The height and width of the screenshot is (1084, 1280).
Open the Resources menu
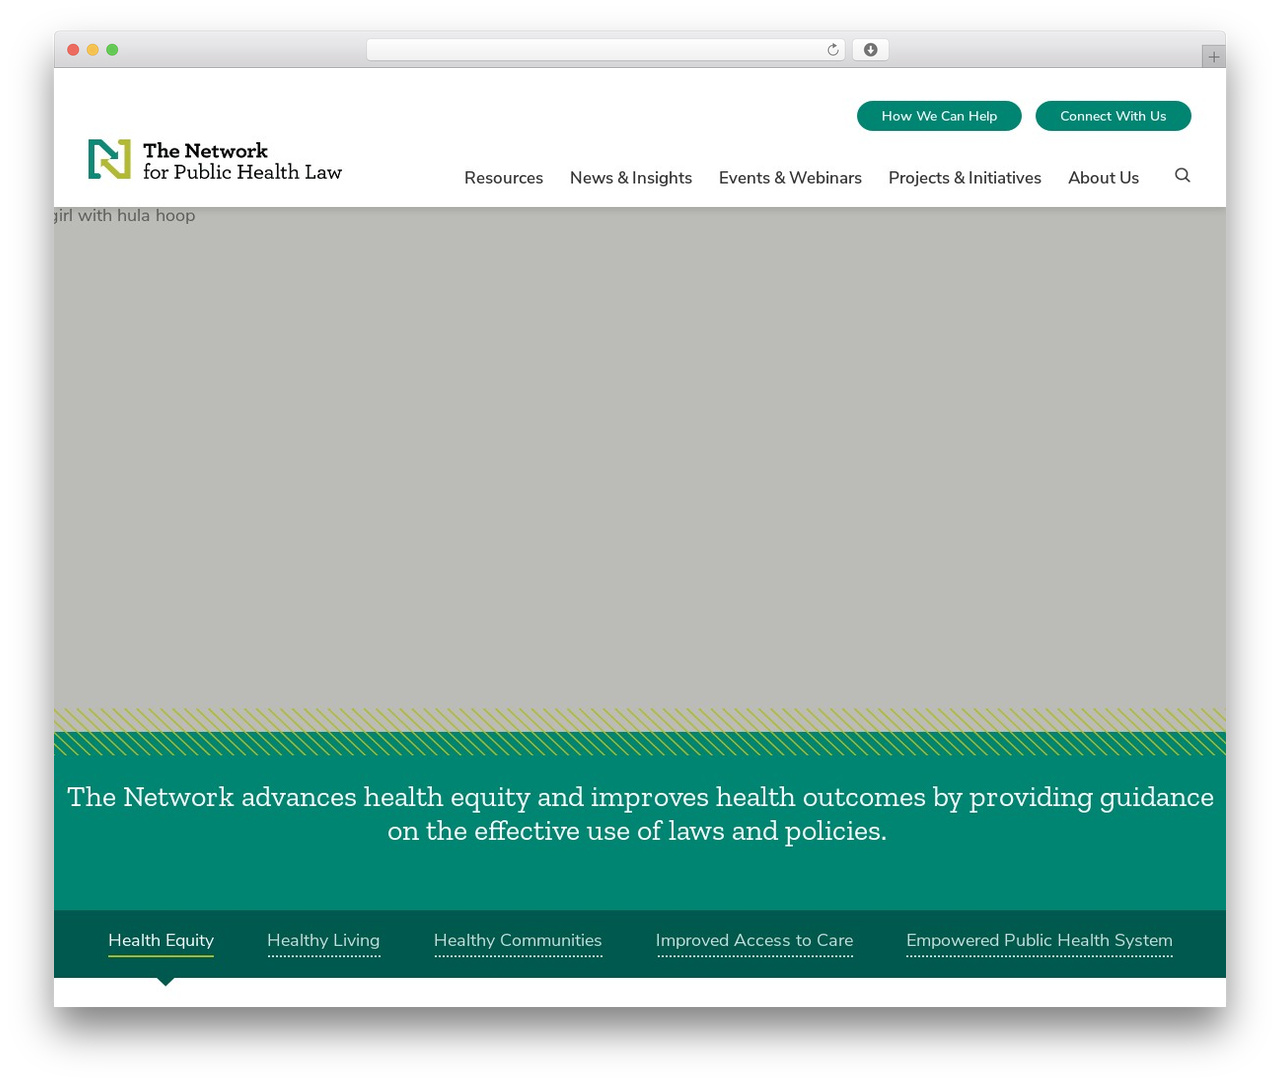tap(503, 177)
